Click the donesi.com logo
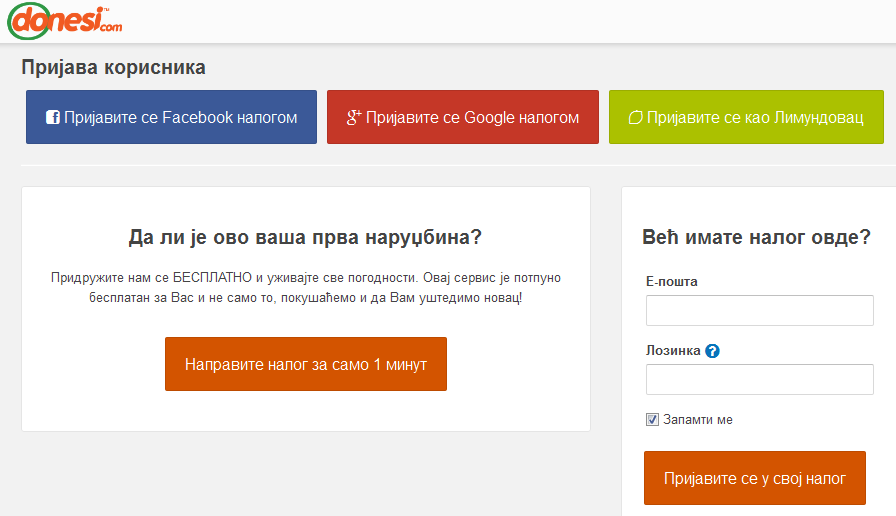 [65, 21]
